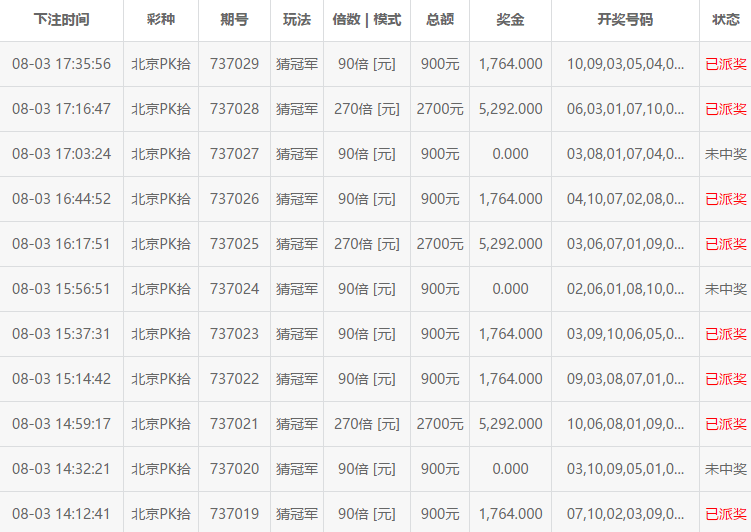Click 1,764.000 prize in row 737023
This screenshot has width=751, height=532.
click(x=510, y=334)
